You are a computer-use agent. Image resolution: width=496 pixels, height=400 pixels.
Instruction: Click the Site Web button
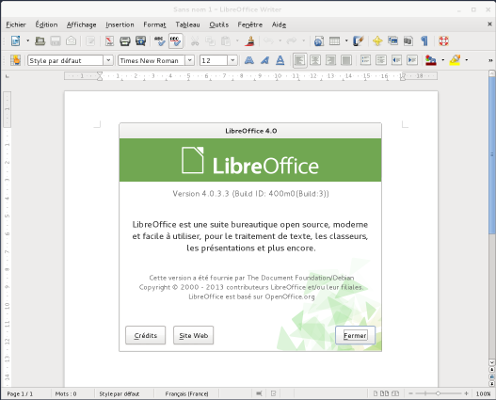193,335
